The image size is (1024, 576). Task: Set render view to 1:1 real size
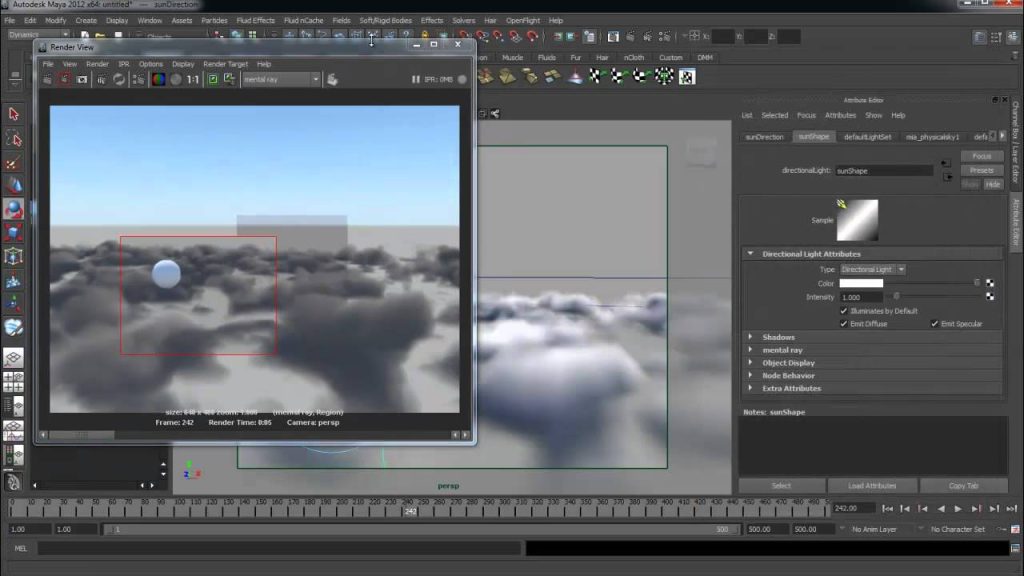(x=193, y=80)
